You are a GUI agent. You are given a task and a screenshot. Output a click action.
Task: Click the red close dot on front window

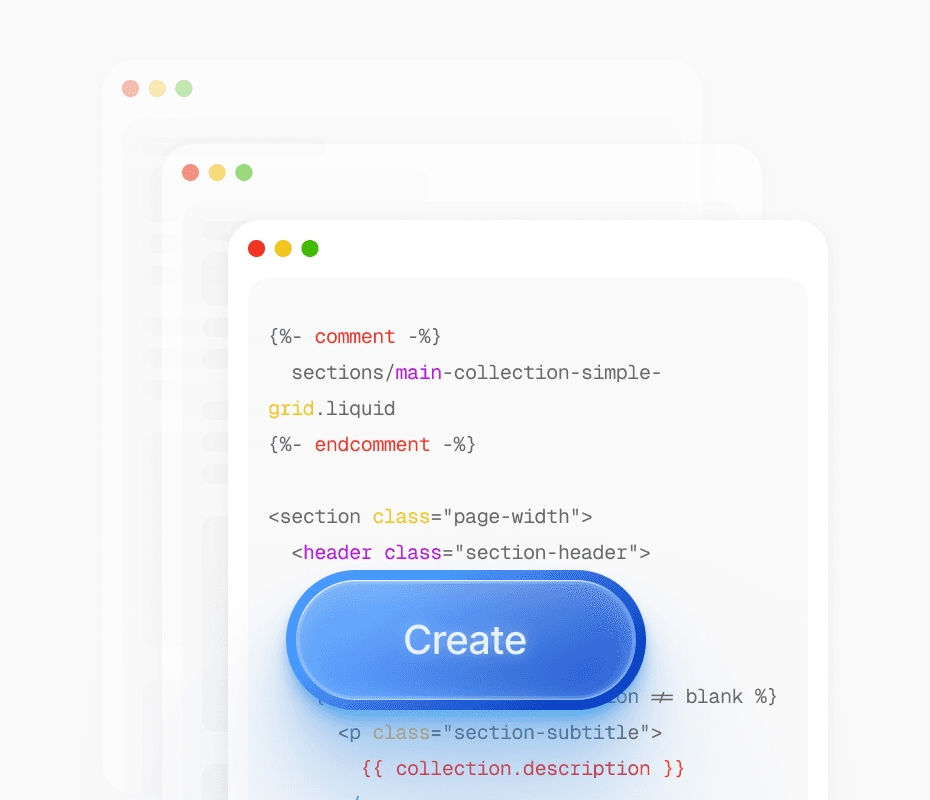[256, 248]
